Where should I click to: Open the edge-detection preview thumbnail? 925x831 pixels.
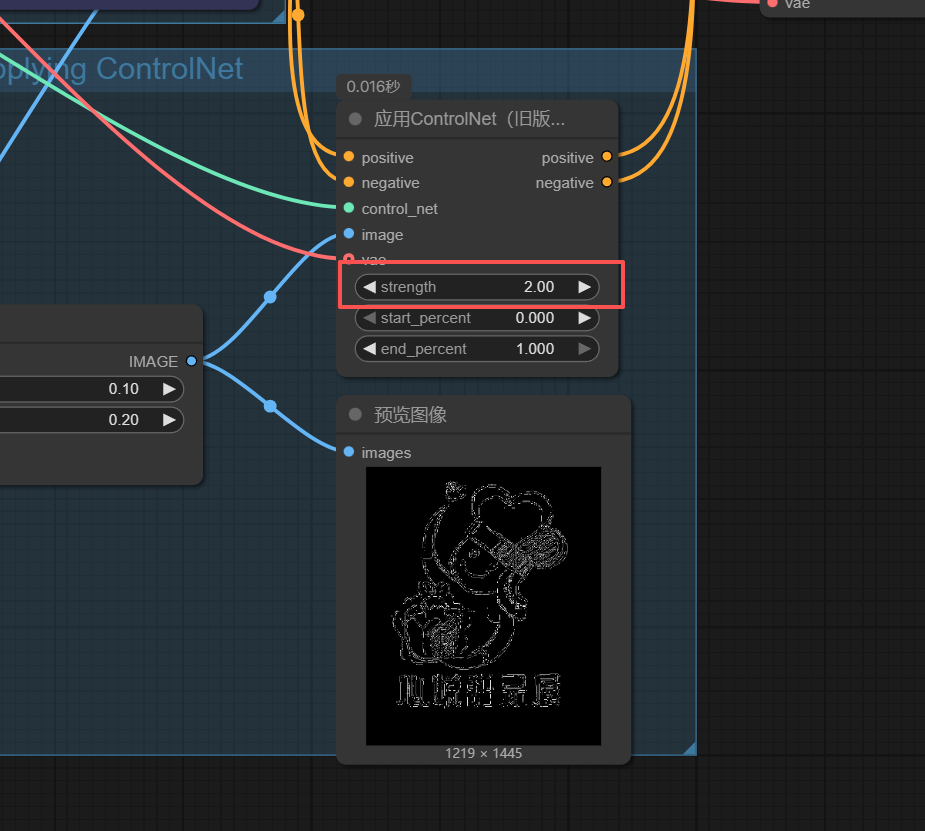pos(483,606)
